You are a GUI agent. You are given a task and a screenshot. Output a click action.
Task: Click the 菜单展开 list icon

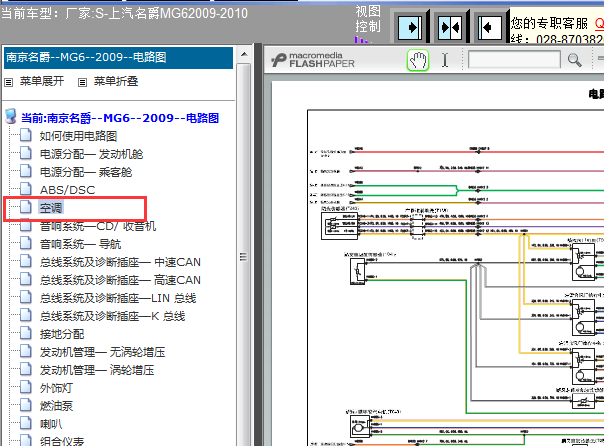(x=8, y=82)
